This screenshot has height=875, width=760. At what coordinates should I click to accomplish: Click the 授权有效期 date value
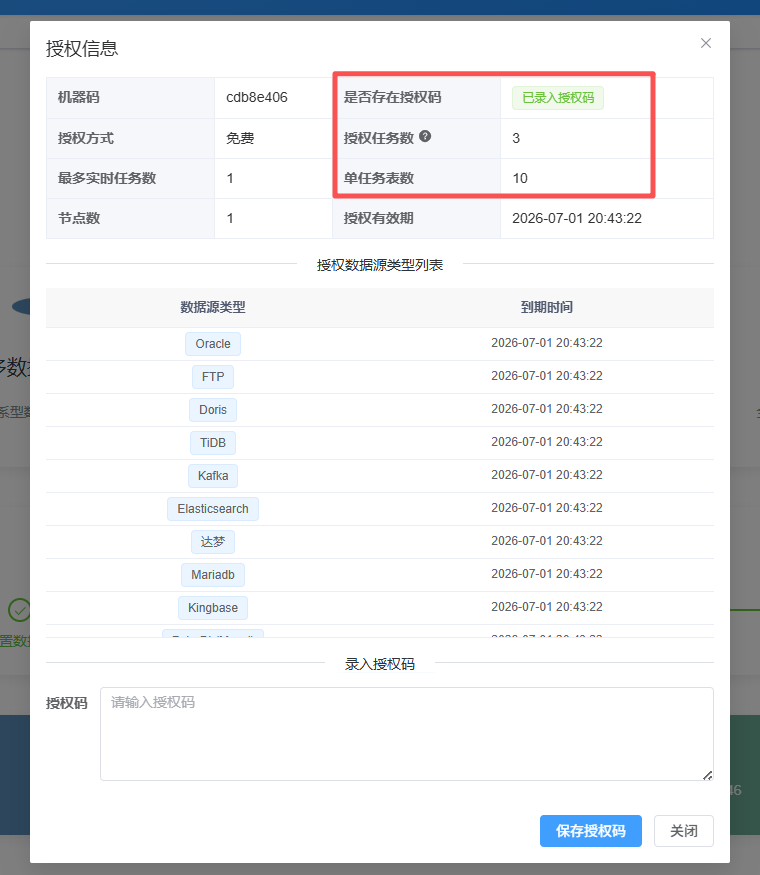576,218
